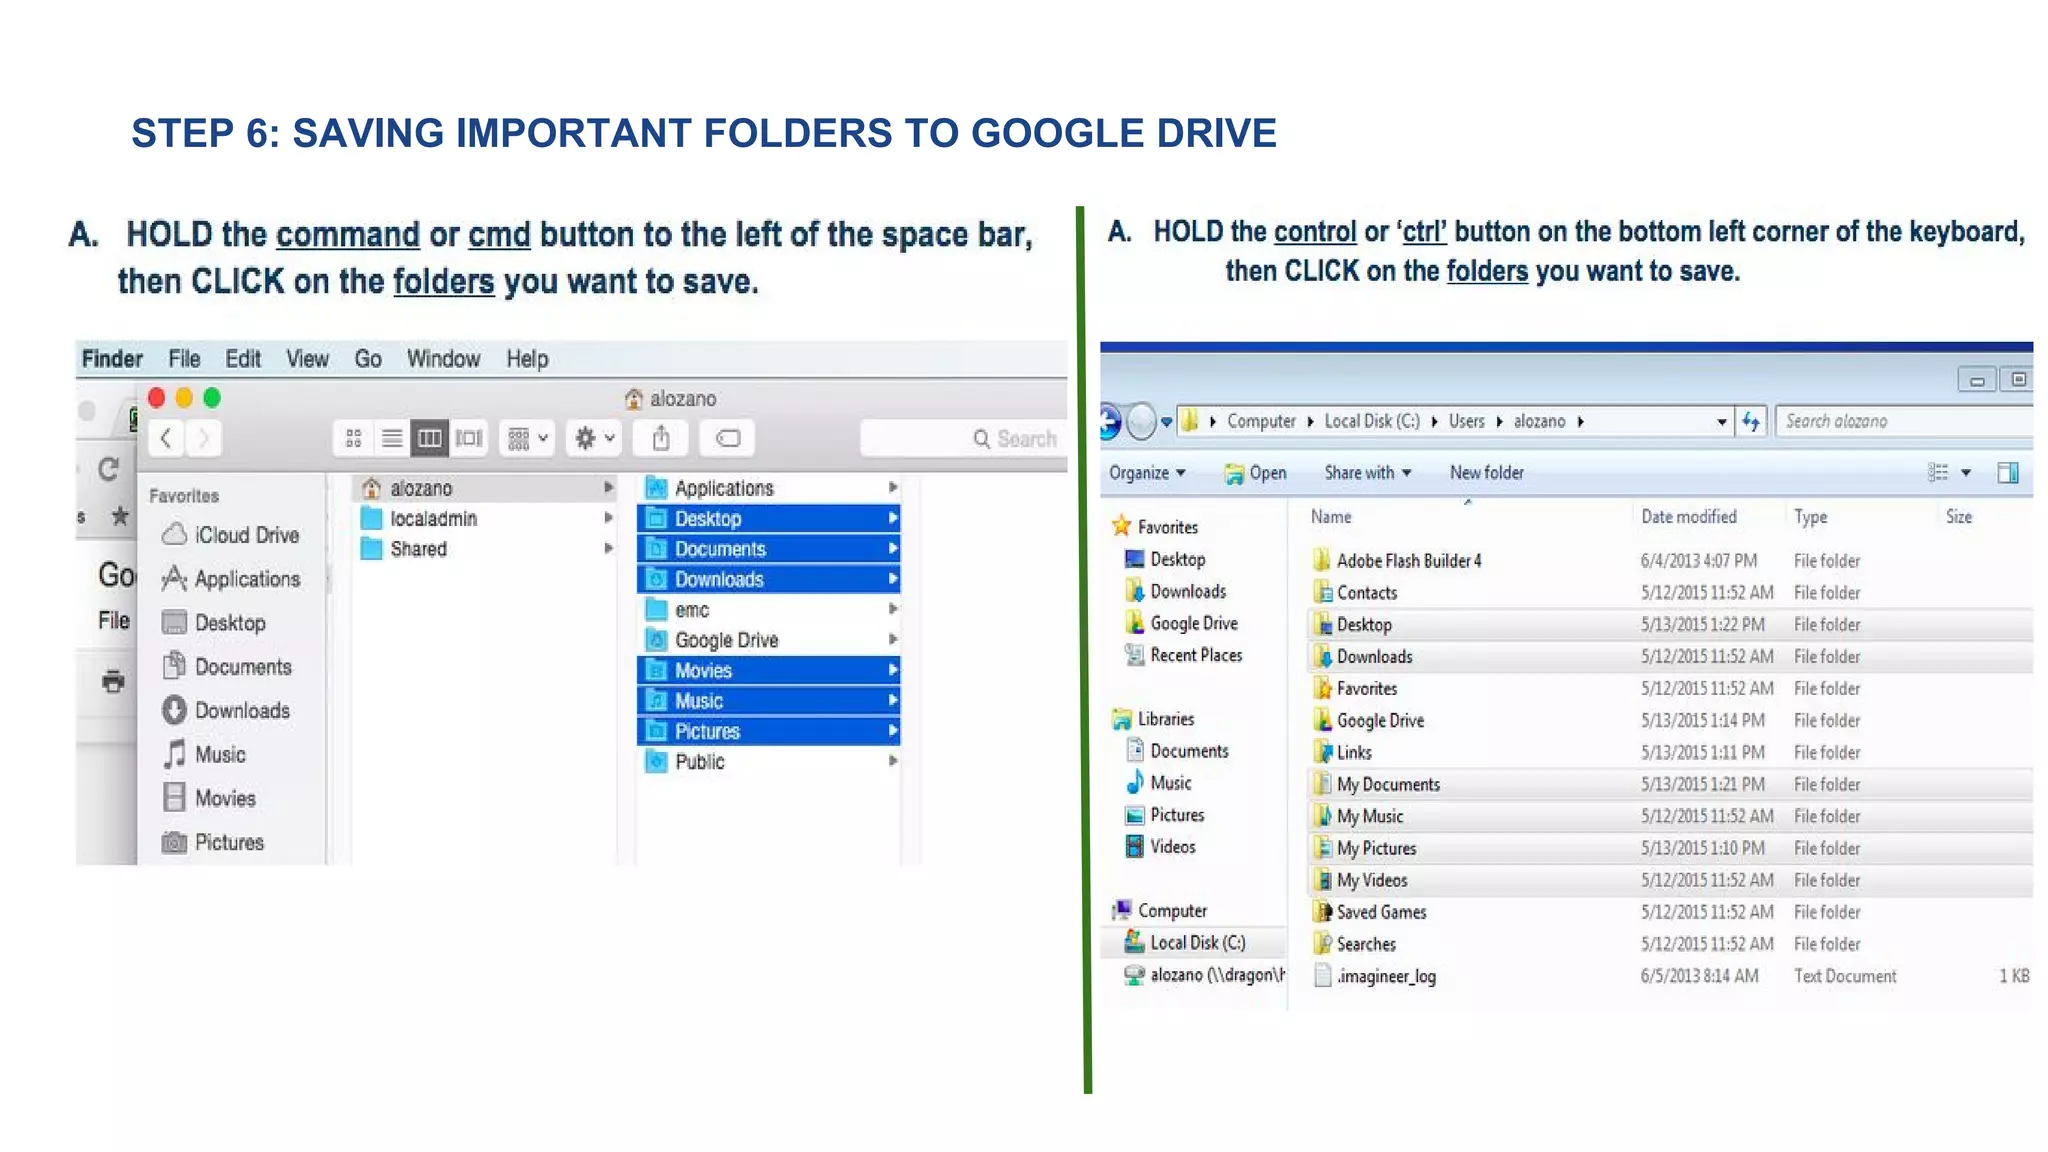
Task: Open the Edit menu in Finder
Action: click(x=243, y=359)
